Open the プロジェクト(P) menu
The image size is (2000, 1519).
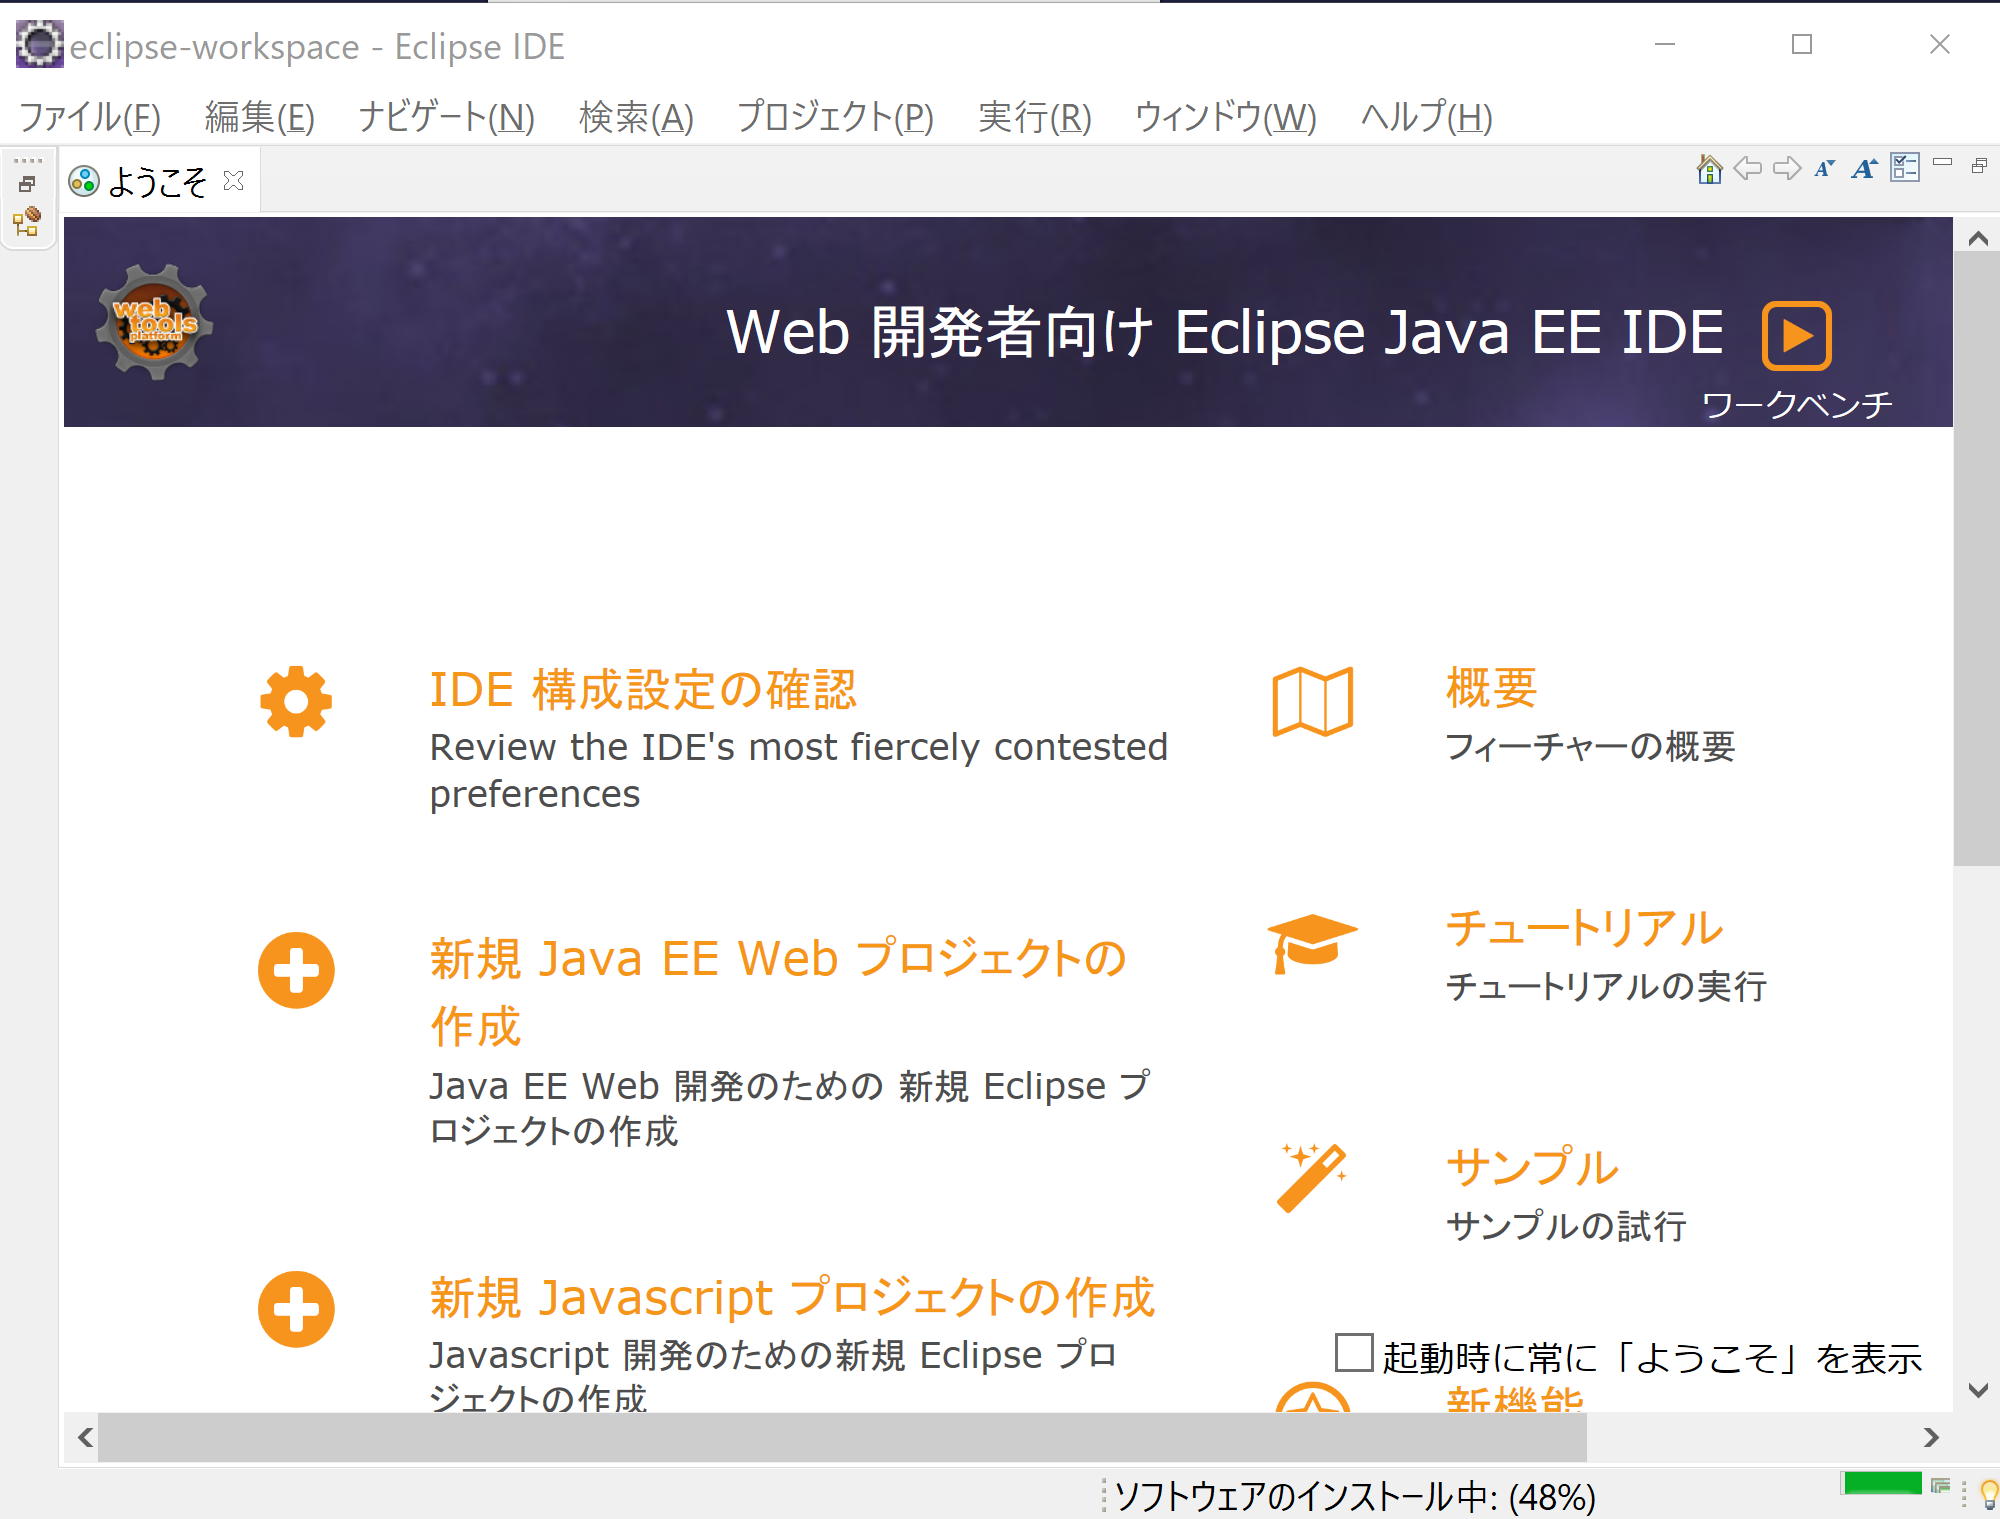(835, 117)
